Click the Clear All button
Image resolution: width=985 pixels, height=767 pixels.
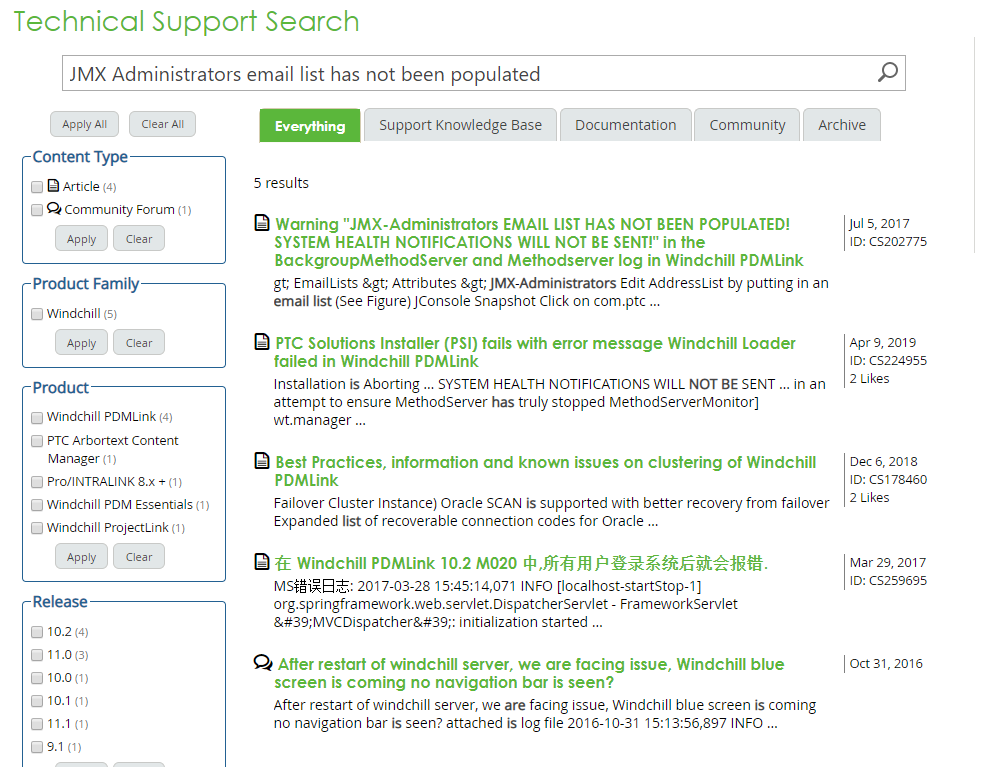tap(162, 124)
